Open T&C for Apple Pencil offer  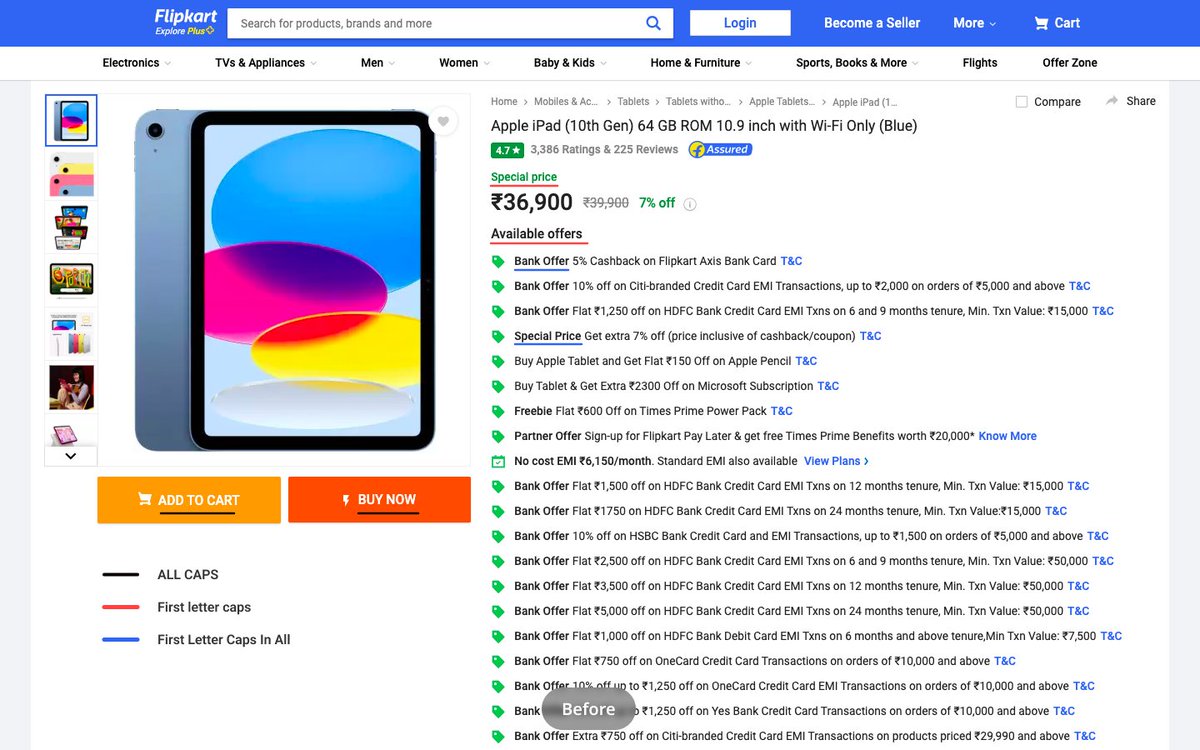coord(806,361)
